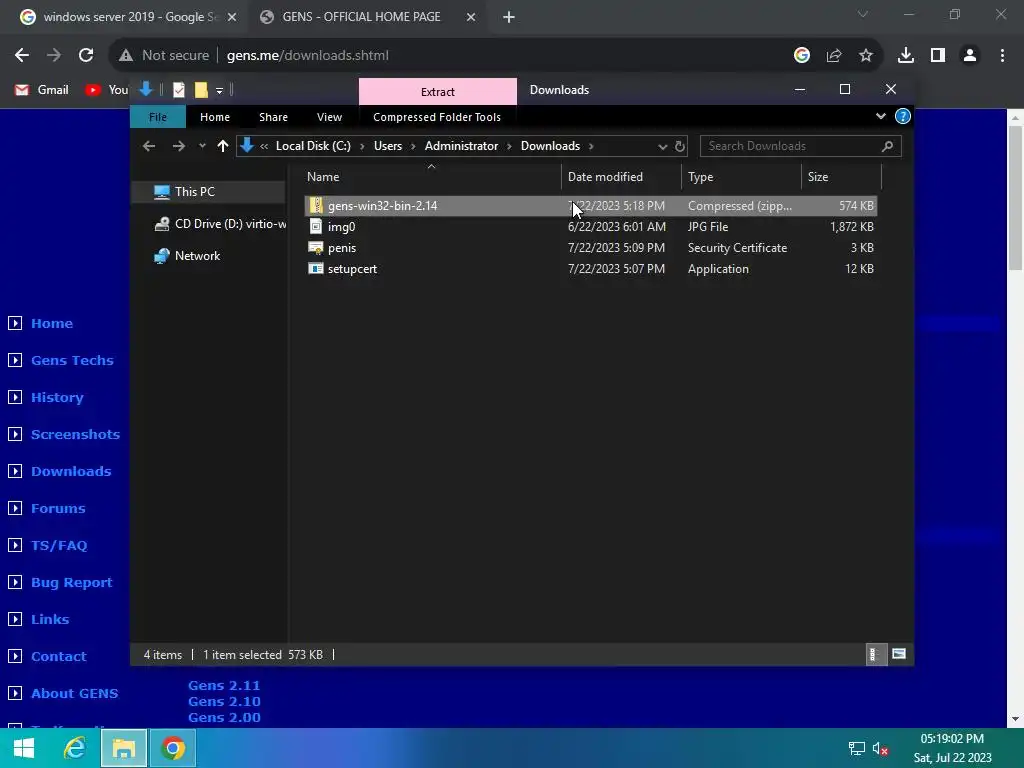The height and width of the screenshot is (768, 1024).
Task: Click the Chrome taskbar icon
Action: [173, 748]
